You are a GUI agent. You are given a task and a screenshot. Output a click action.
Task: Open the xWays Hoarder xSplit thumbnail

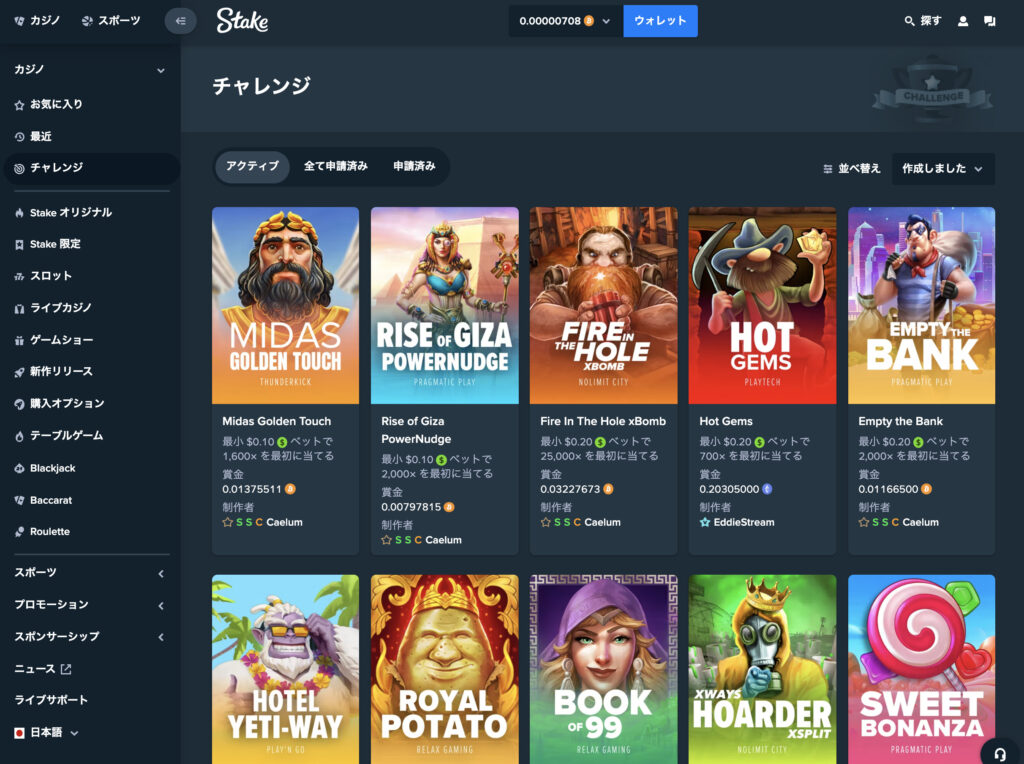point(762,669)
